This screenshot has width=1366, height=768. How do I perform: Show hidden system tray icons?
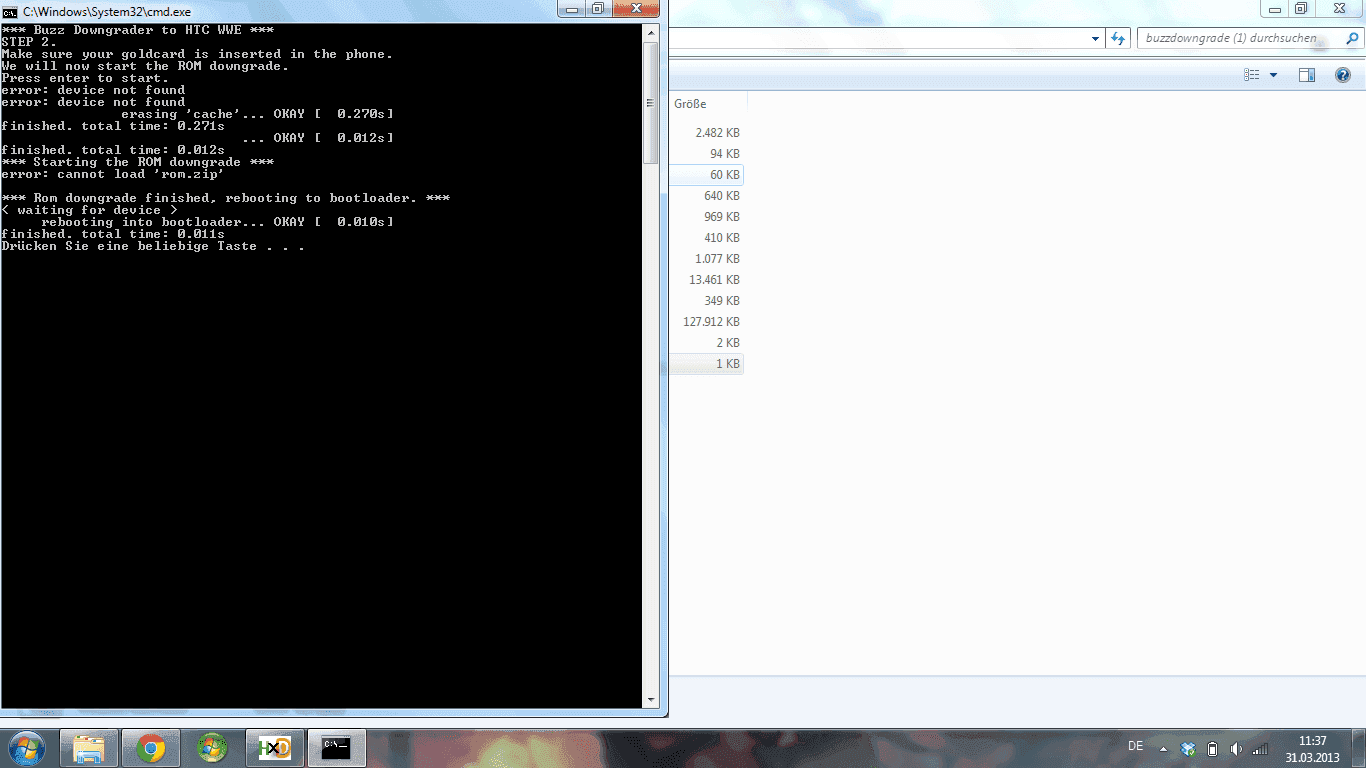click(x=1162, y=748)
